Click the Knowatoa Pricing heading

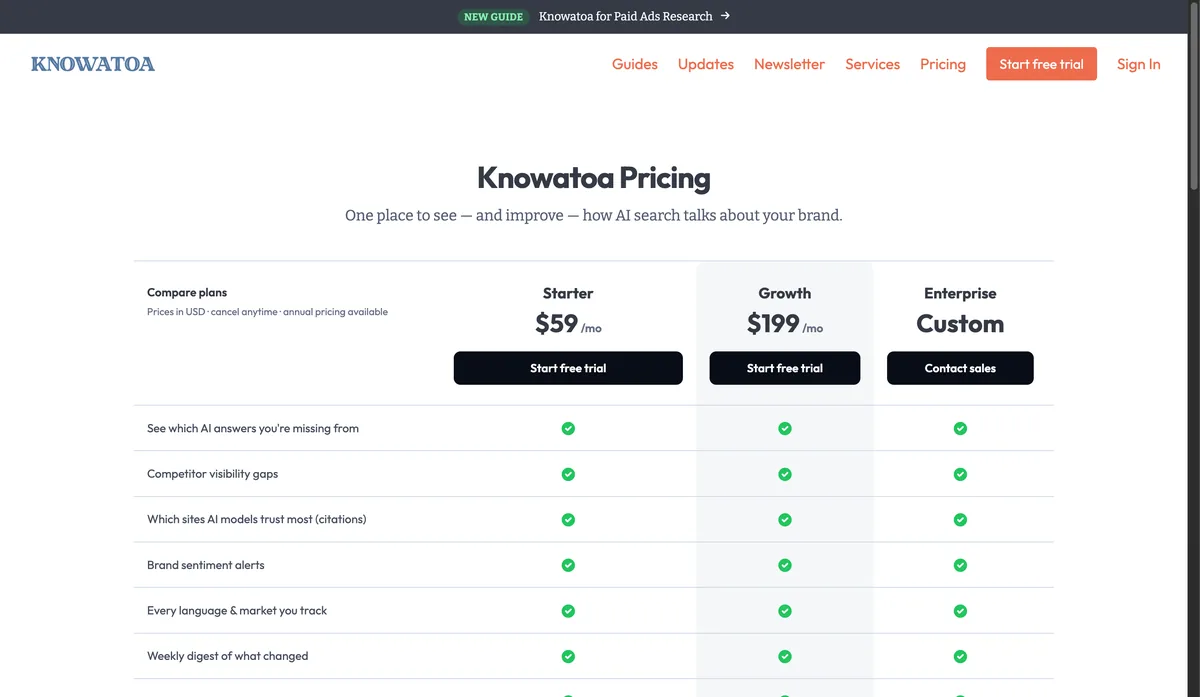[594, 178]
